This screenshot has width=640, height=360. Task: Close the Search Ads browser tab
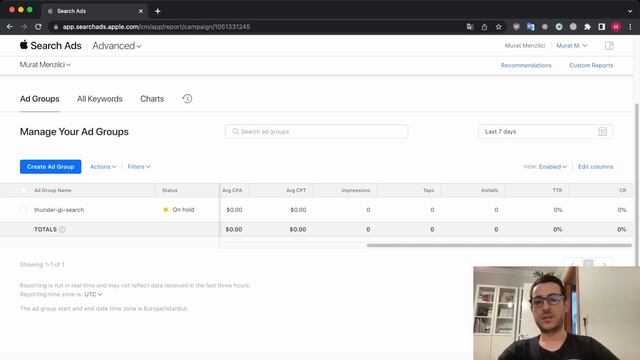click(141, 11)
